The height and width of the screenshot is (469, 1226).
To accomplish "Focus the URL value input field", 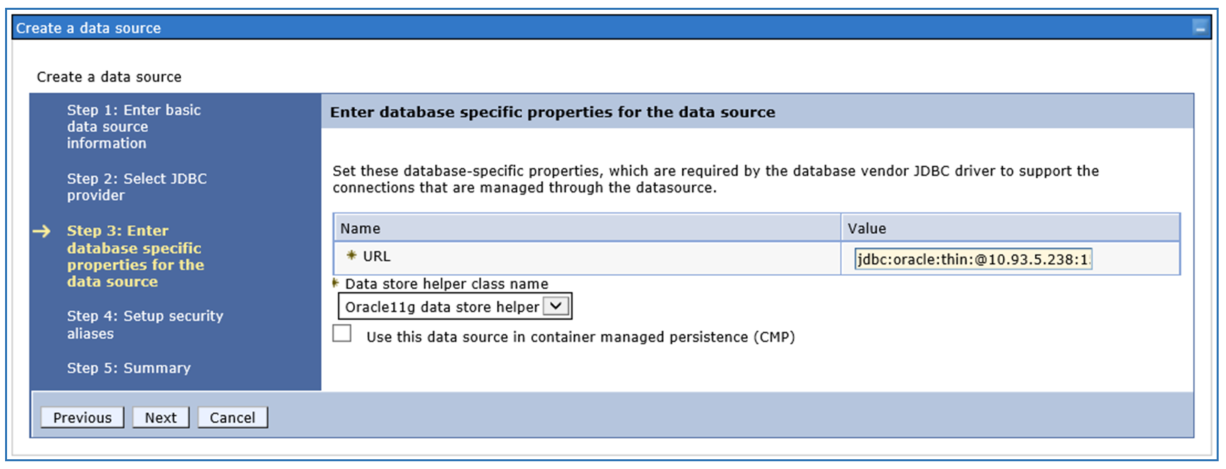I will [972, 259].
